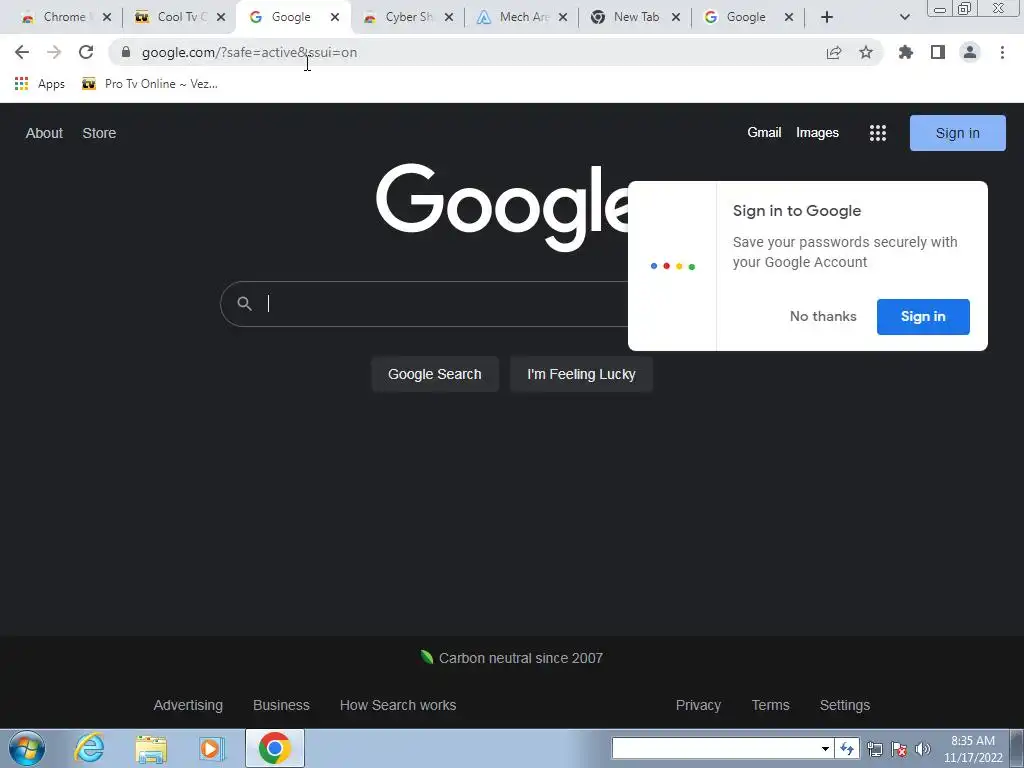Click the I'm Feeling Lucky button

tap(581, 374)
